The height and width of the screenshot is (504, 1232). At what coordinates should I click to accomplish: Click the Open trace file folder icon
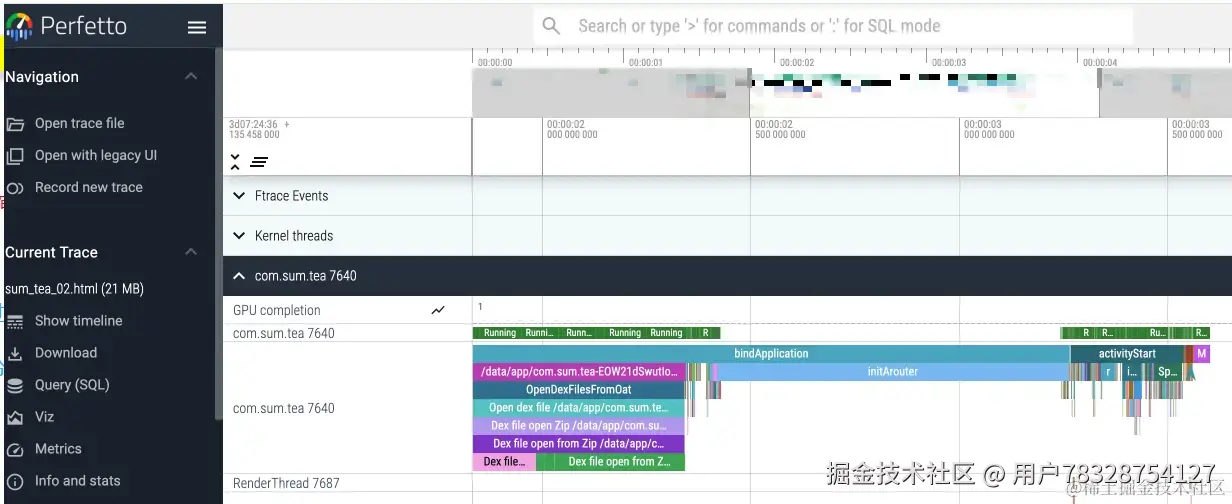click(x=15, y=124)
